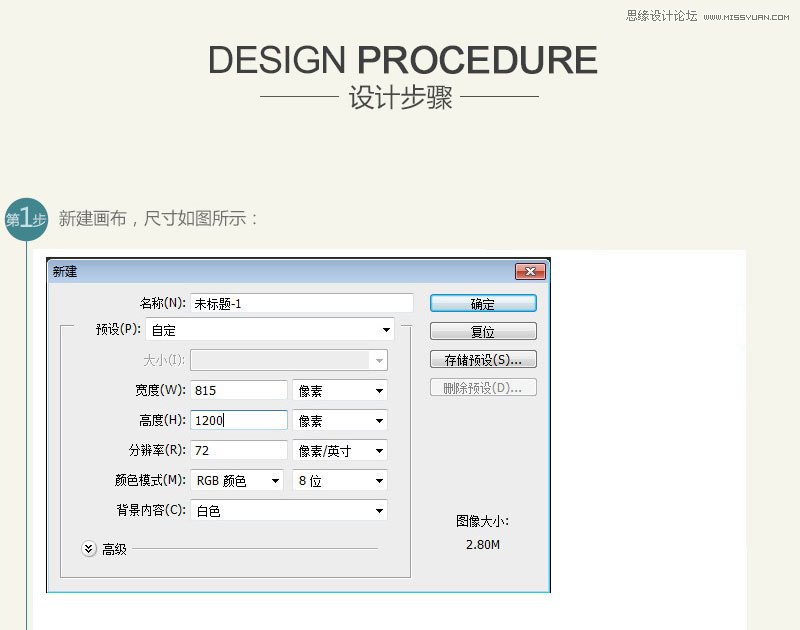Screen dimensions: 800x630
Task: Click the www.missyuan.com watermark link
Action: 745,16
